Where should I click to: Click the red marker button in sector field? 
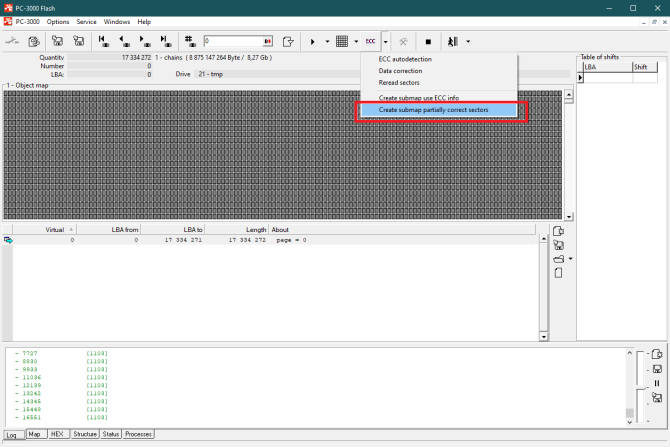[x=268, y=41]
